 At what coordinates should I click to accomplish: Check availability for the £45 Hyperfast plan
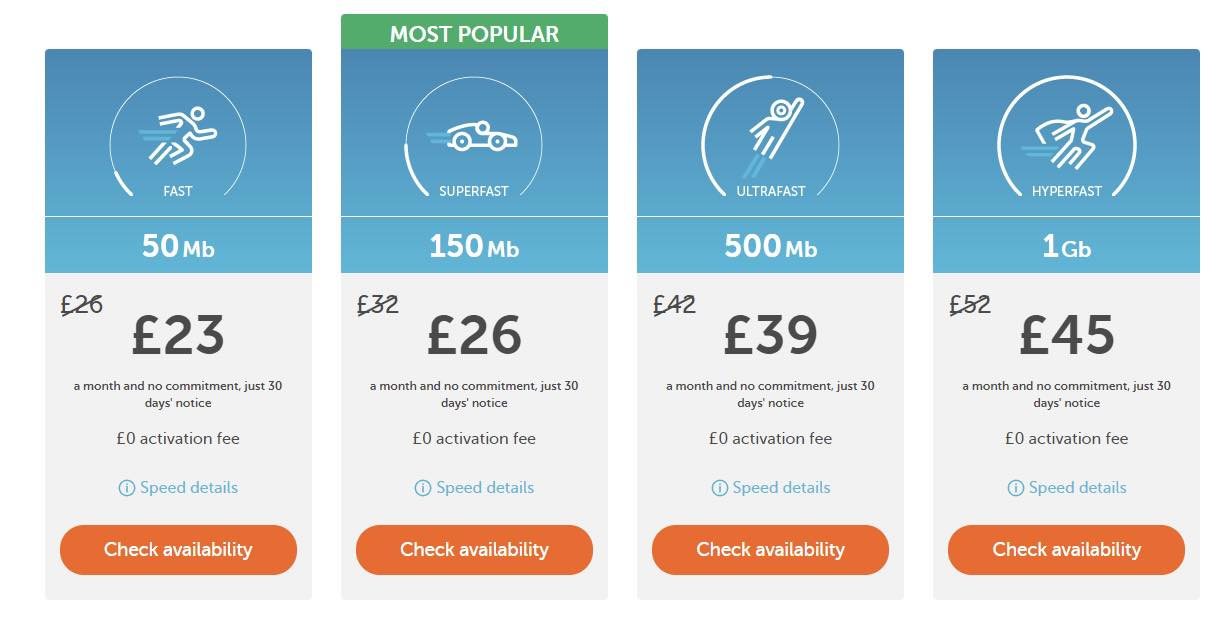click(x=1066, y=550)
